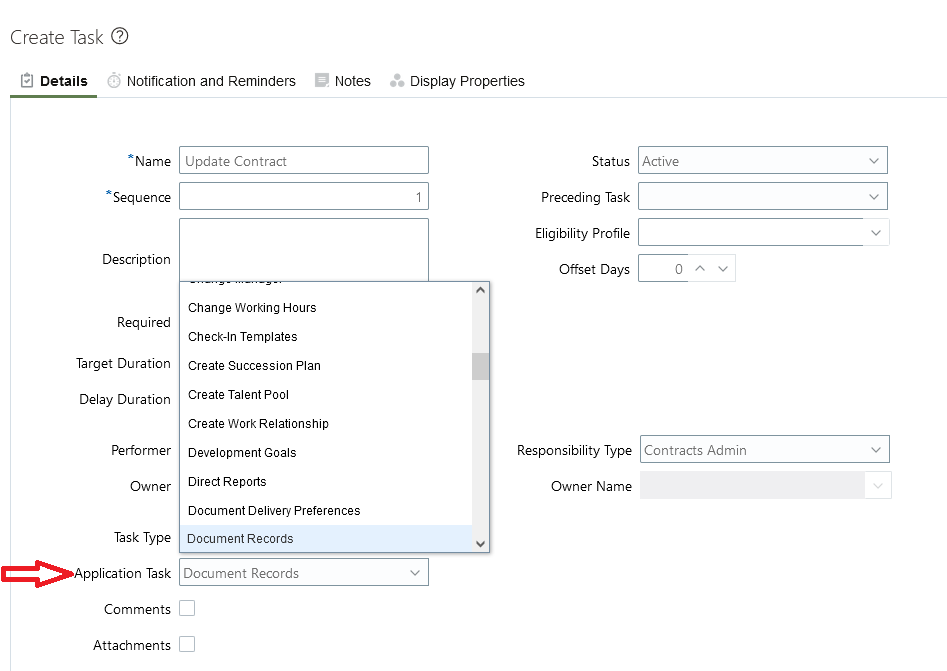Check the Attachments checkbox
This screenshot has width=947, height=671.
click(x=187, y=644)
